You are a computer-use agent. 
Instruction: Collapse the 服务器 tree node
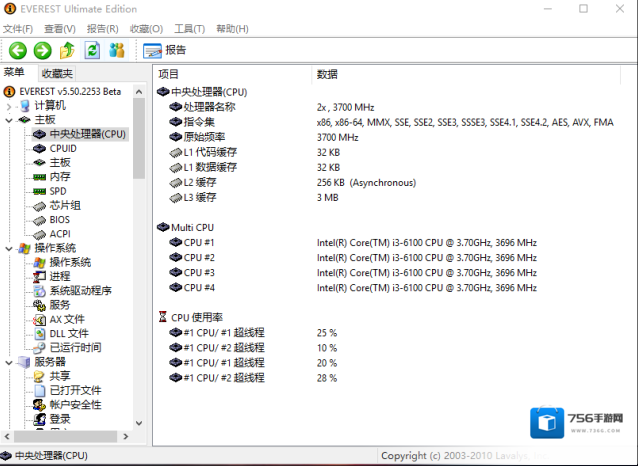tap(9, 363)
